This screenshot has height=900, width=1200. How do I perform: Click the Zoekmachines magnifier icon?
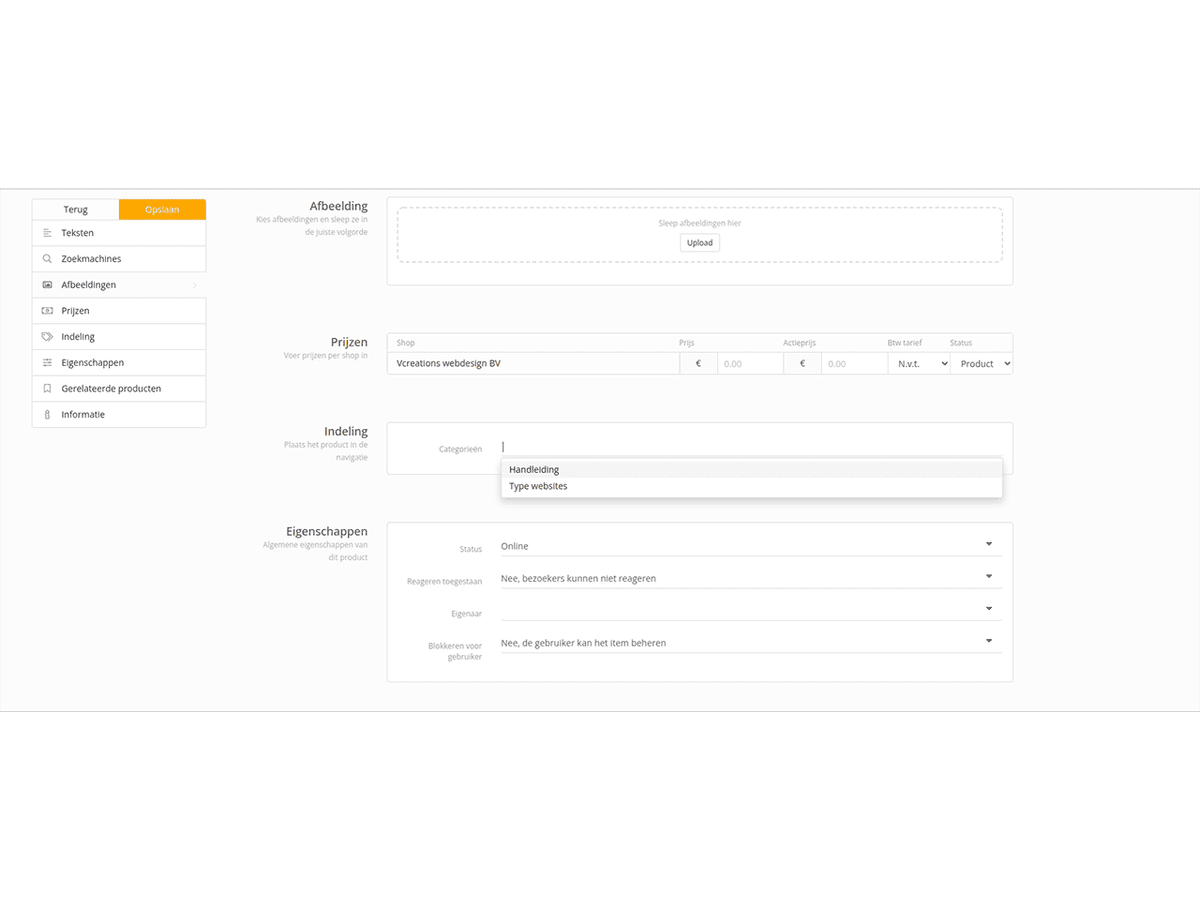(47, 259)
